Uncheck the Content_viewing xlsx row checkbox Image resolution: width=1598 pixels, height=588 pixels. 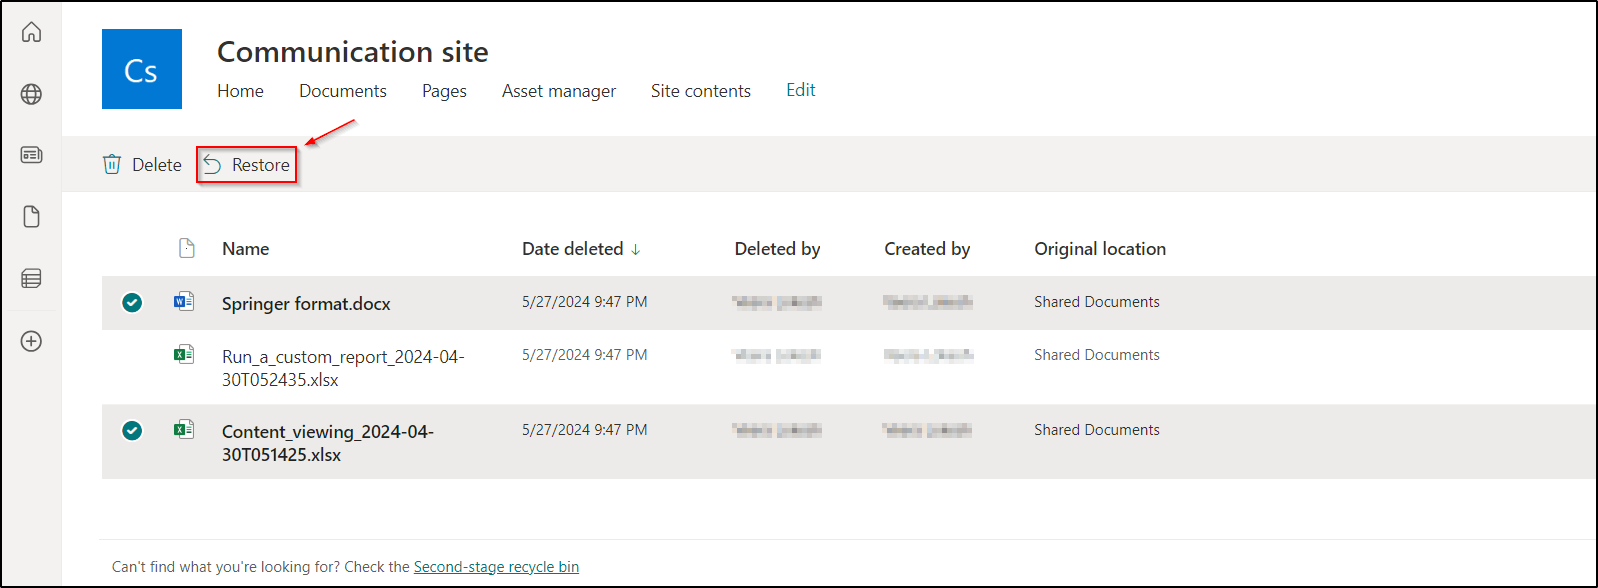pyautogui.click(x=132, y=430)
